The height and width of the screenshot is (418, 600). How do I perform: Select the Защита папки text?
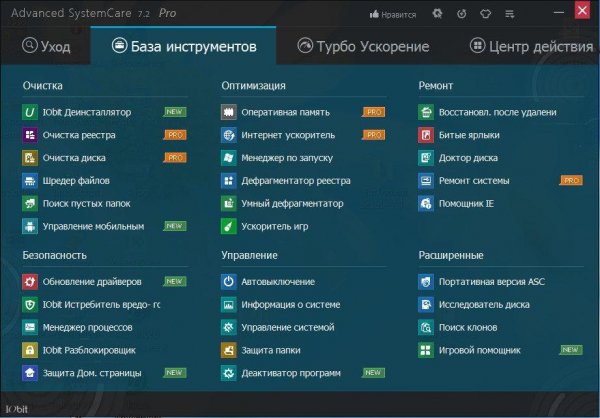tap(271, 350)
